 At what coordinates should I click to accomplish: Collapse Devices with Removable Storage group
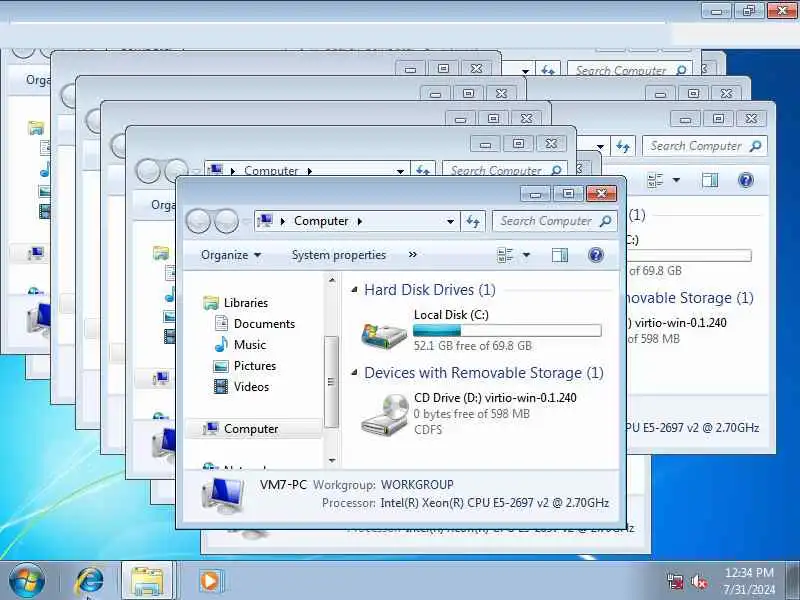point(354,373)
